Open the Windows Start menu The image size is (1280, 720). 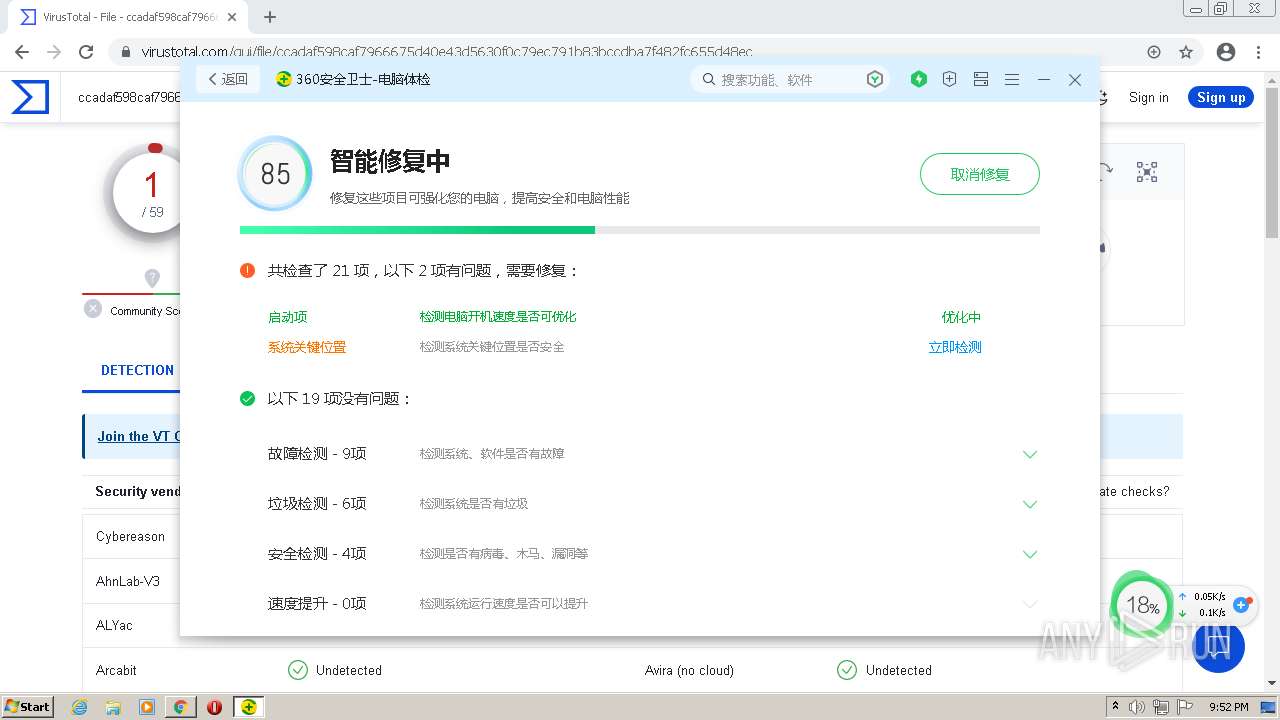(28, 706)
